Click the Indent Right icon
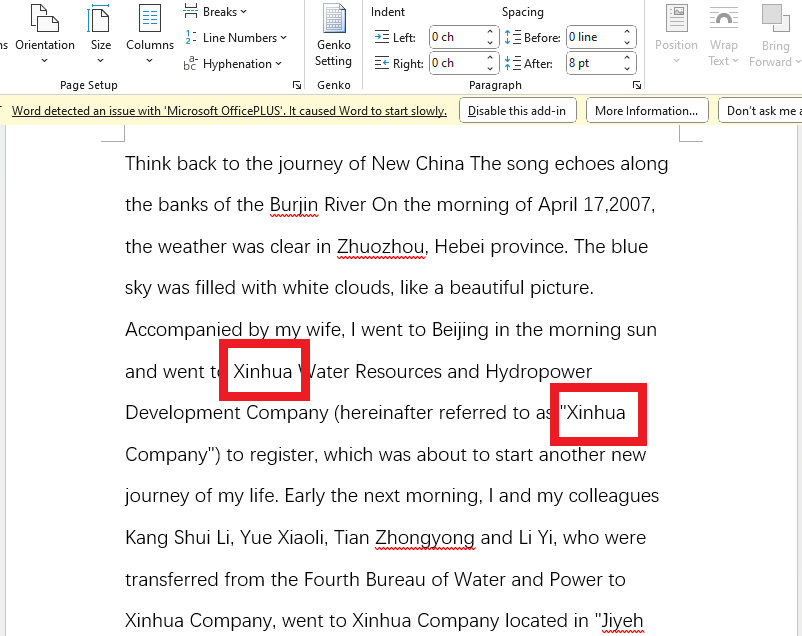The image size is (802, 636). (382, 63)
